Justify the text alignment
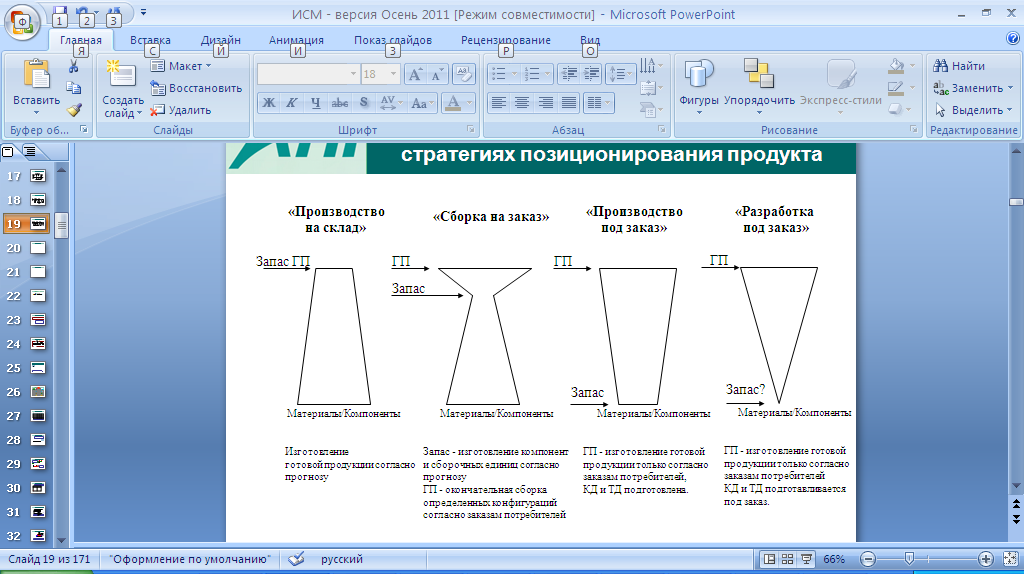Image resolution: width=1024 pixels, height=574 pixels. coord(569,103)
